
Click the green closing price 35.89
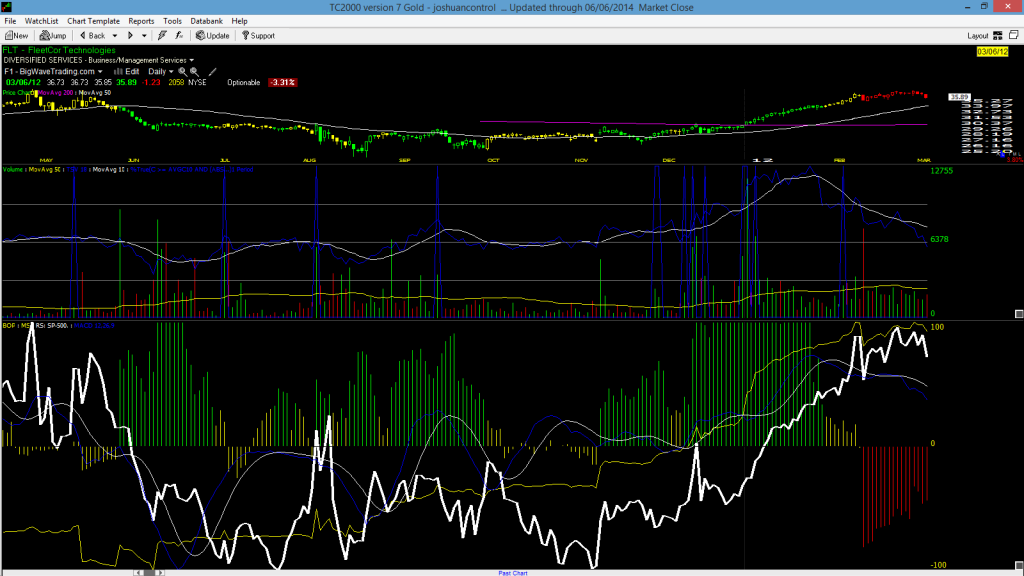tap(126, 82)
